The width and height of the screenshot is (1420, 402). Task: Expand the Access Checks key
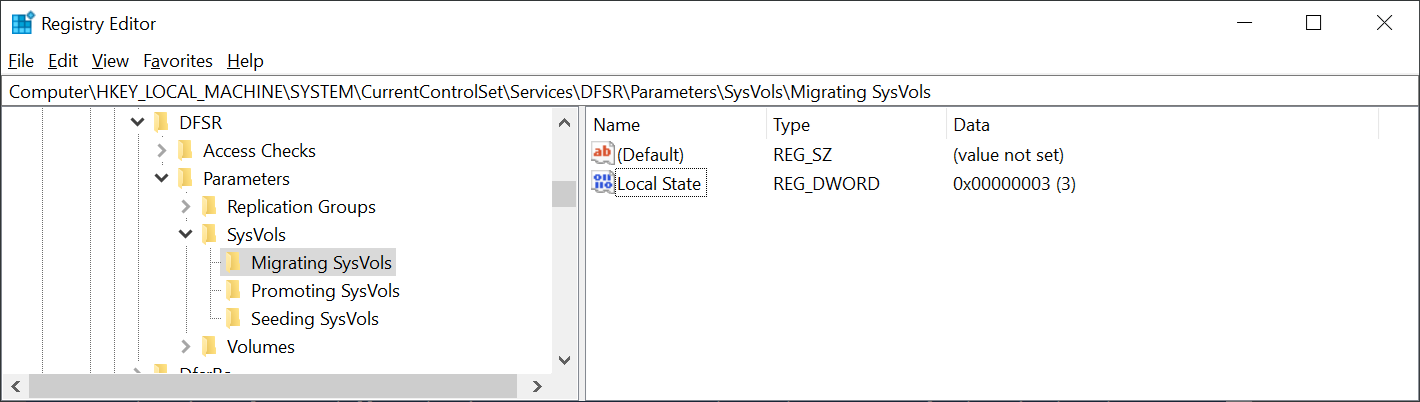tap(162, 151)
